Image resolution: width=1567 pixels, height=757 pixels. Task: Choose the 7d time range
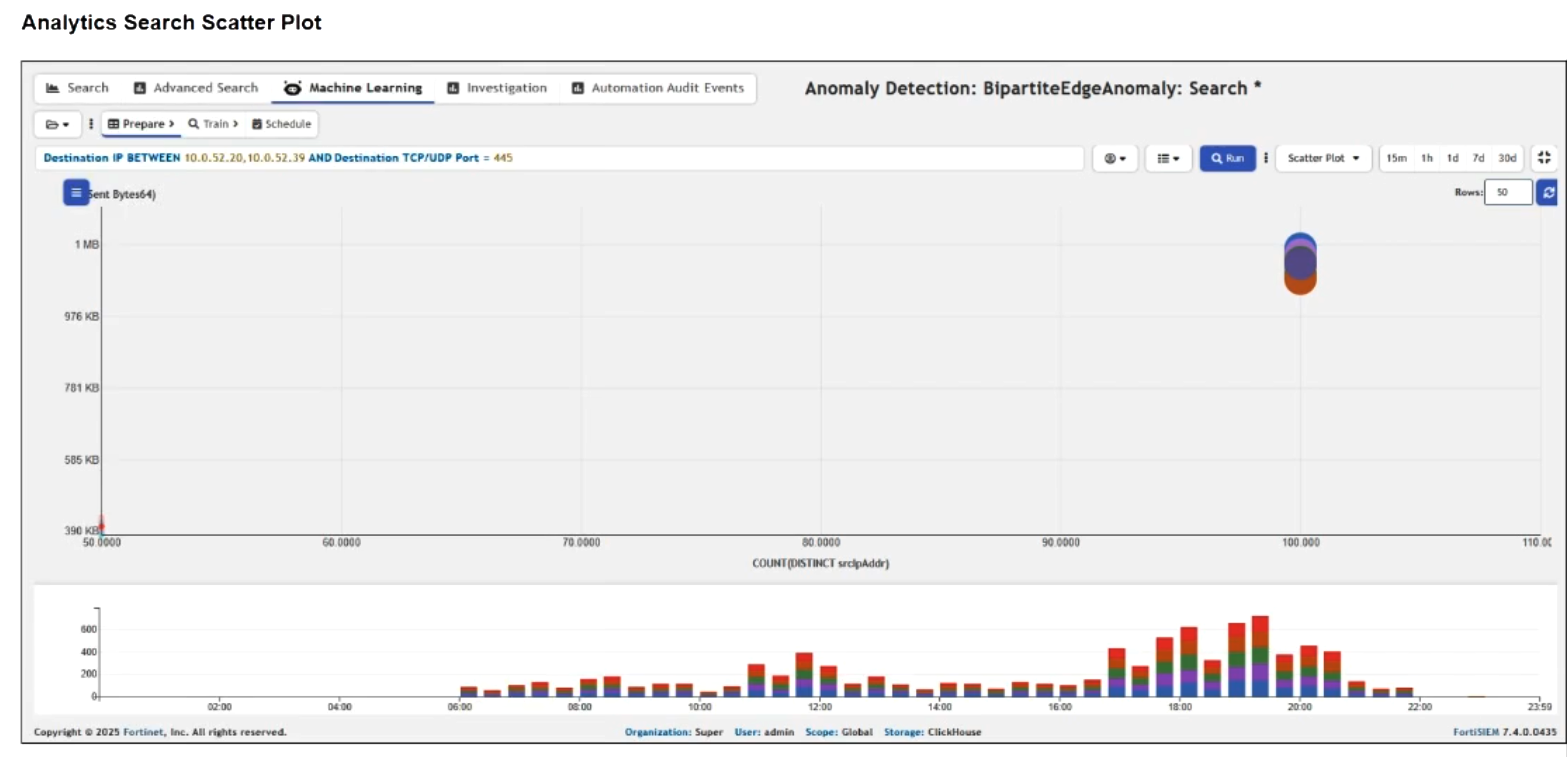point(1478,158)
